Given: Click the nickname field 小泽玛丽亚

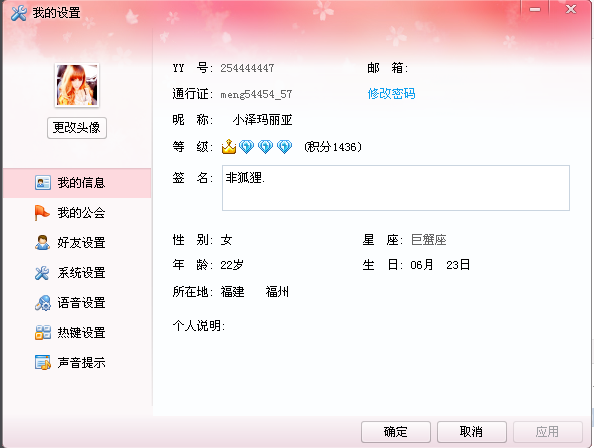Looking at the screenshot, I should (x=262, y=120).
